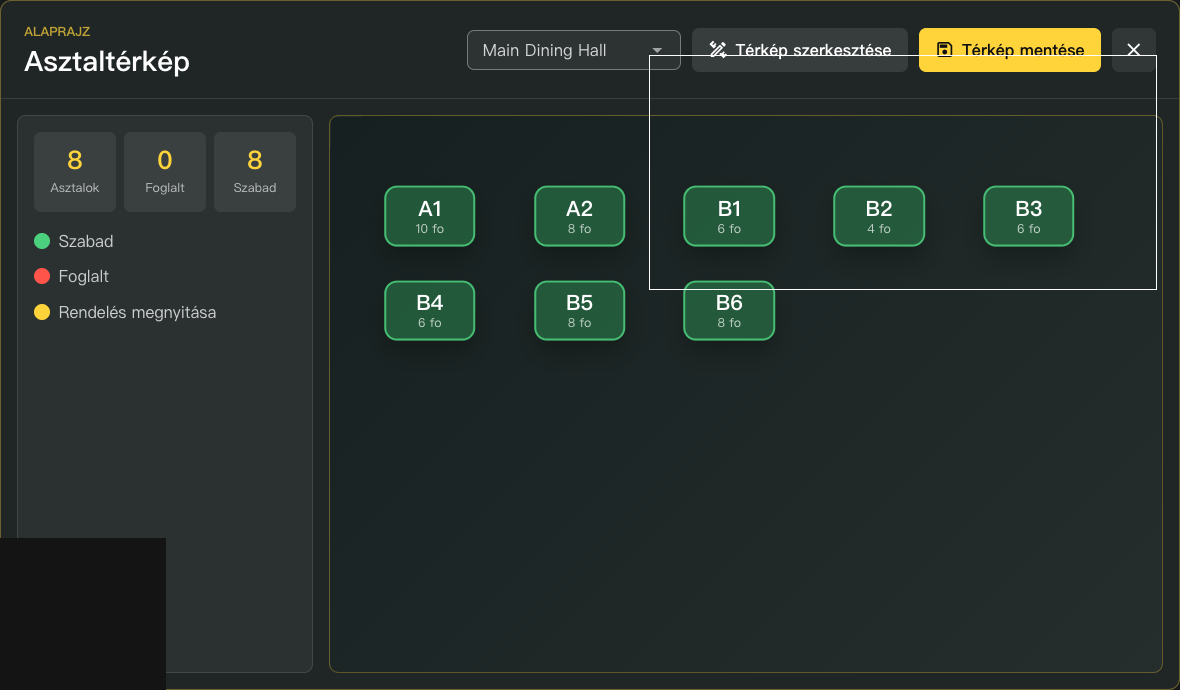The width and height of the screenshot is (1180, 690).
Task: Click the Szabad count card showing 8
Action: (x=255, y=172)
